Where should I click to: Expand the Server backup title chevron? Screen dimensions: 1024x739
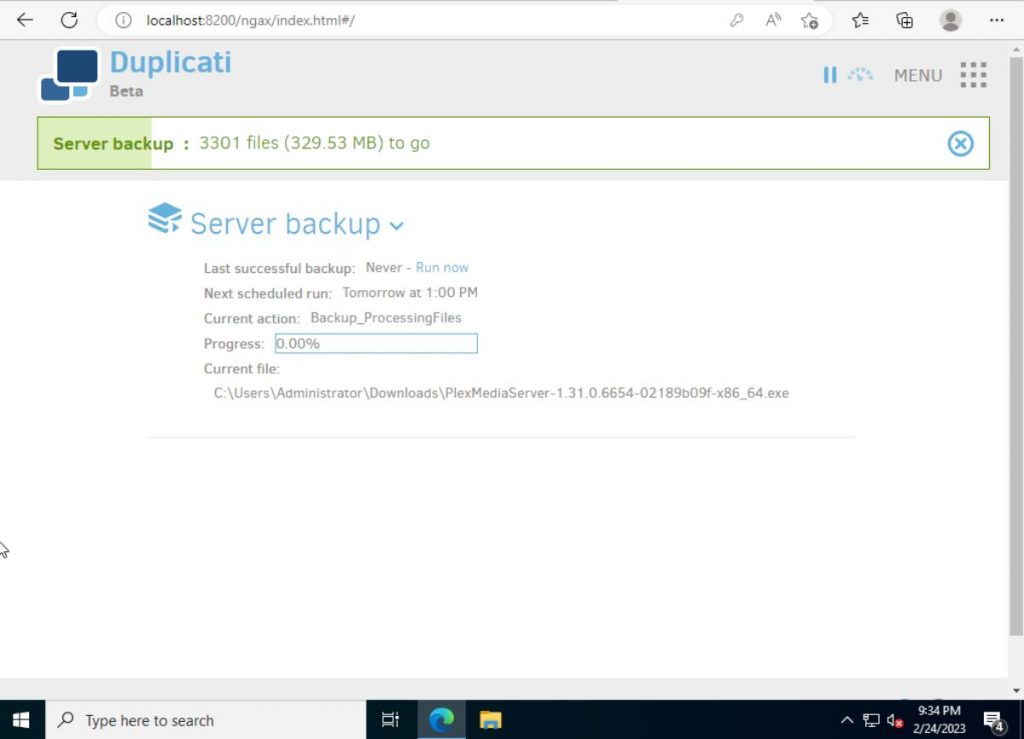click(x=397, y=226)
